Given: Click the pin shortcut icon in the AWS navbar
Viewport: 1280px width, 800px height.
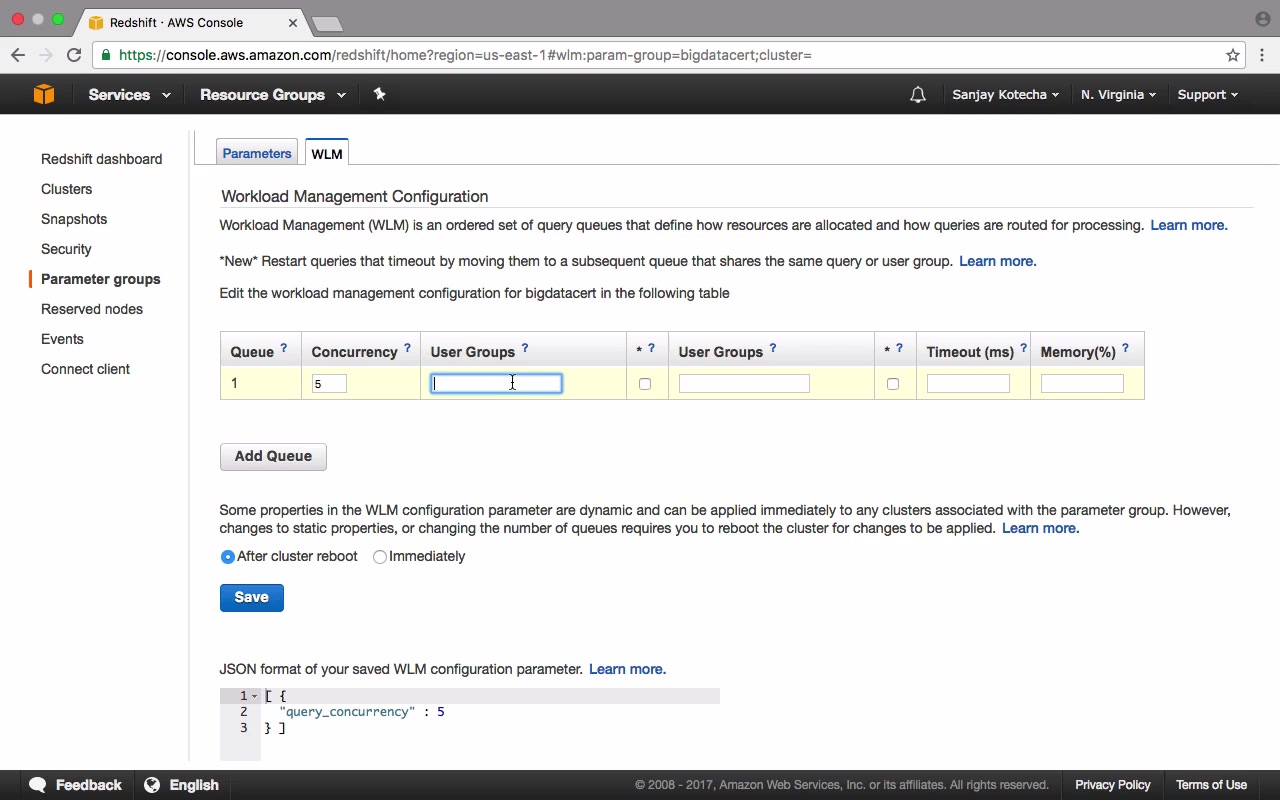Looking at the screenshot, I should coord(379,94).
